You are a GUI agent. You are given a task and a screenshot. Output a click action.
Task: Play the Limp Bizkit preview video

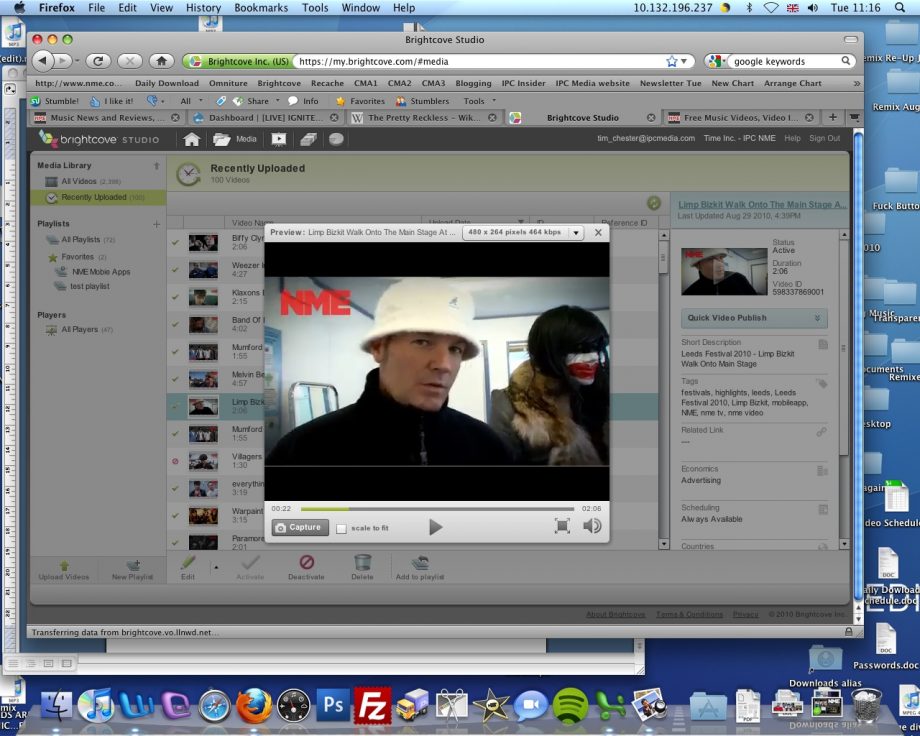coord(435,527)
